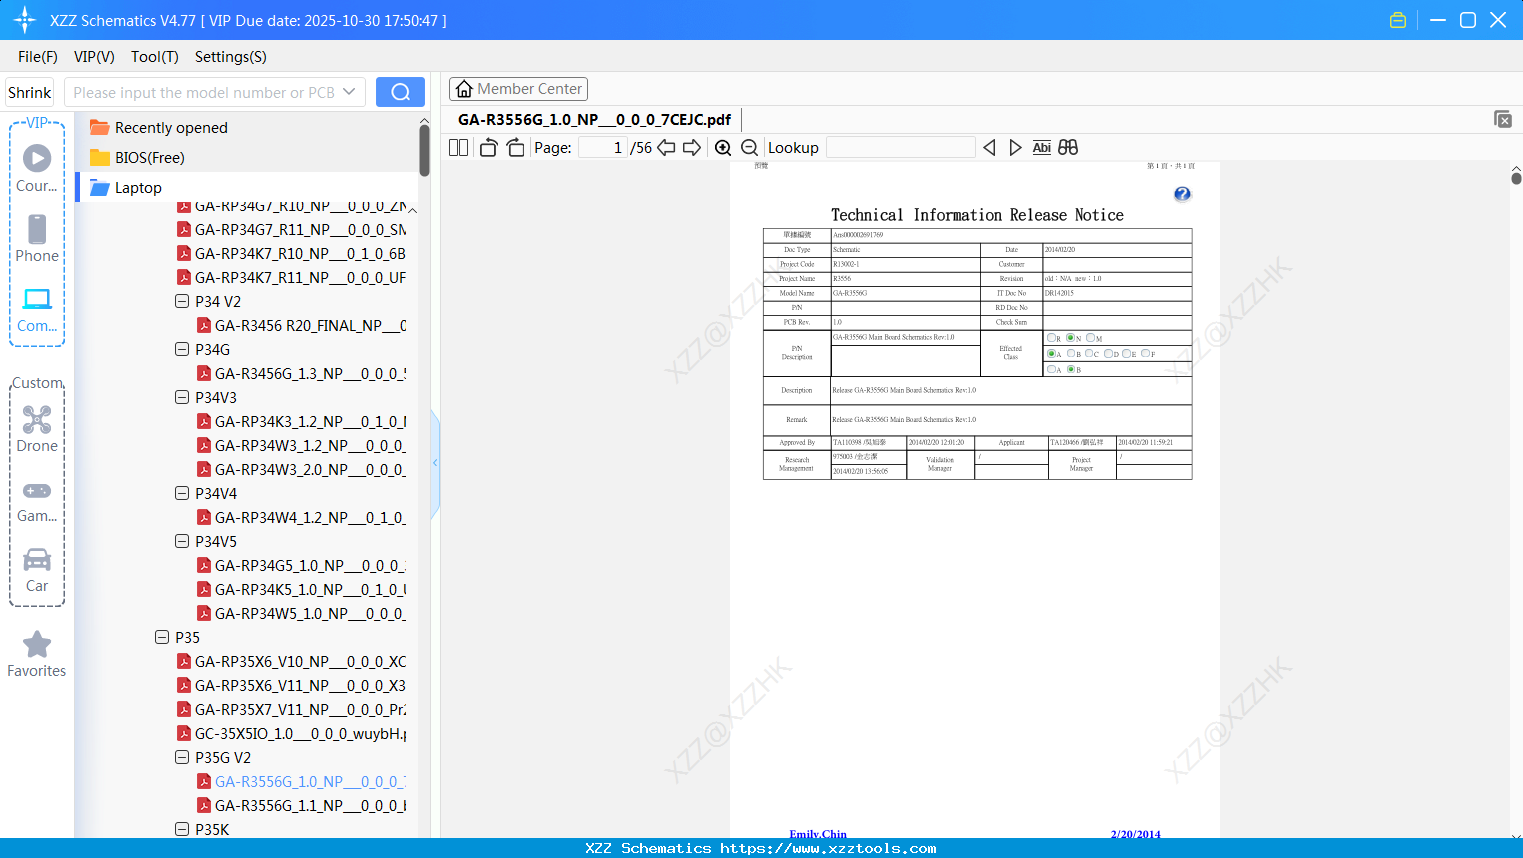This screenshot has width=1523, height=858.
Task: Close the document tab panel icon
Action: click(x=1502, y=119)
